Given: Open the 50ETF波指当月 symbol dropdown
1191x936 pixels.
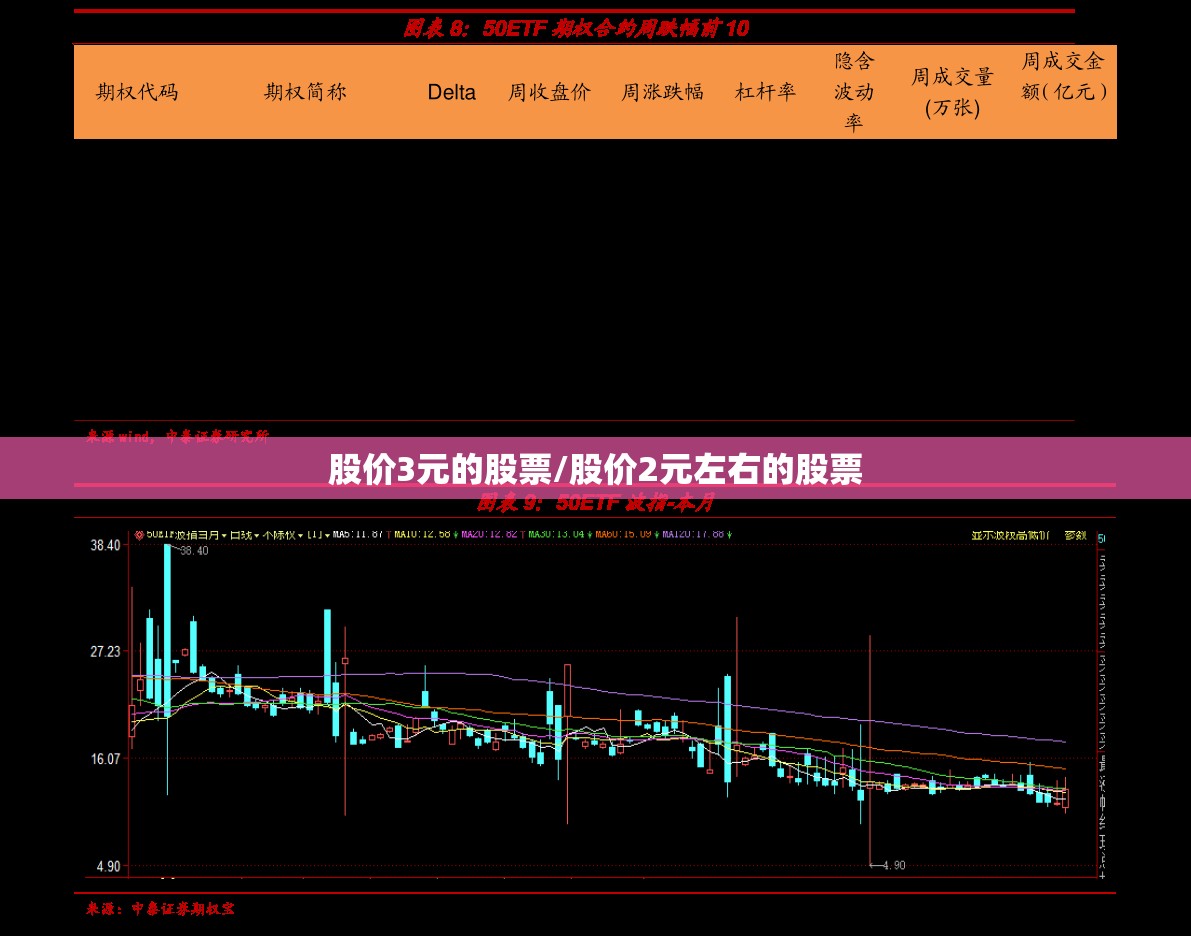Looking at the screenshot, I should click(x=187, y=535).
